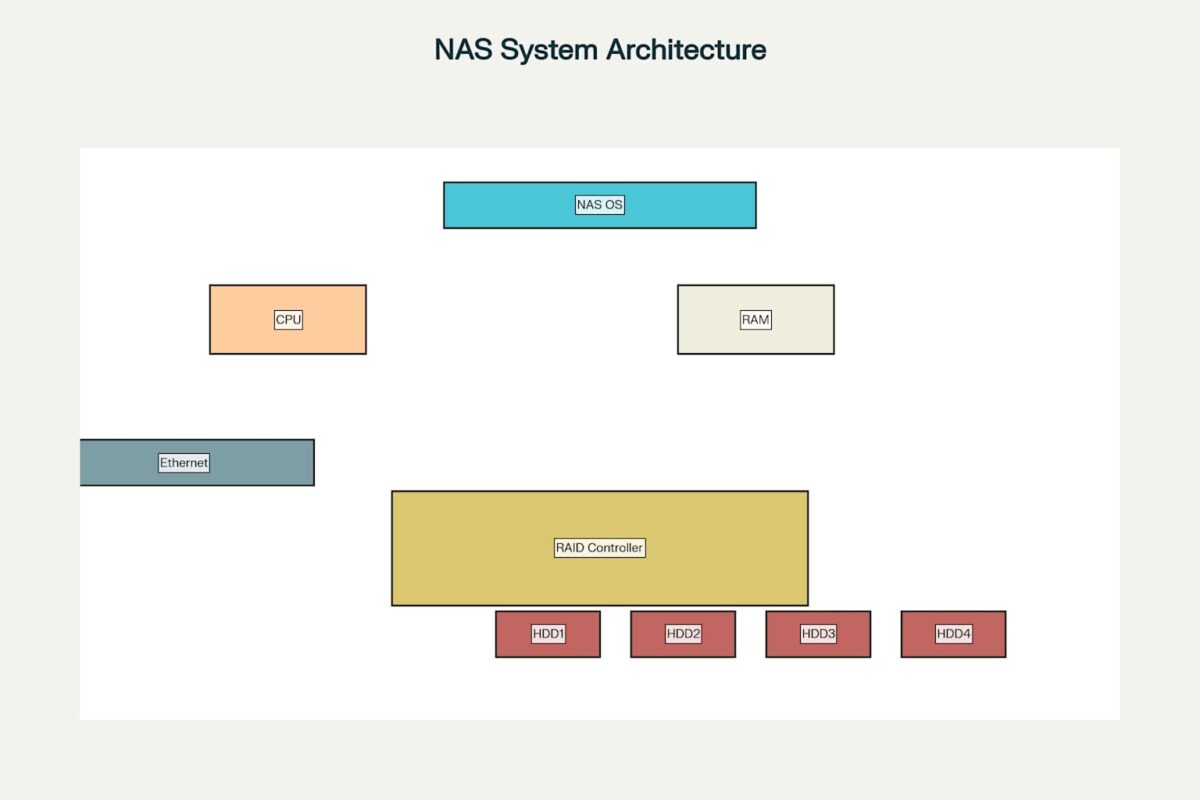The width and height of the screenshot is (1200, 800).
Task: Click the HDD4 drive box
Action: [953, 634]
